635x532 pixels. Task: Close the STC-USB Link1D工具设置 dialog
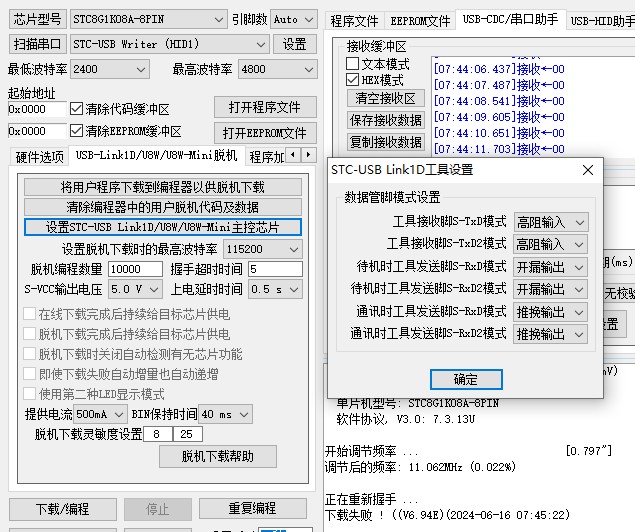tap(588, 170)
